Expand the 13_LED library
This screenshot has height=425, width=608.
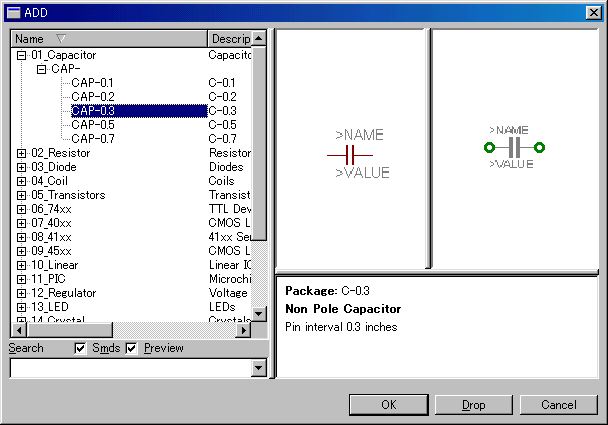coord(22,307)
